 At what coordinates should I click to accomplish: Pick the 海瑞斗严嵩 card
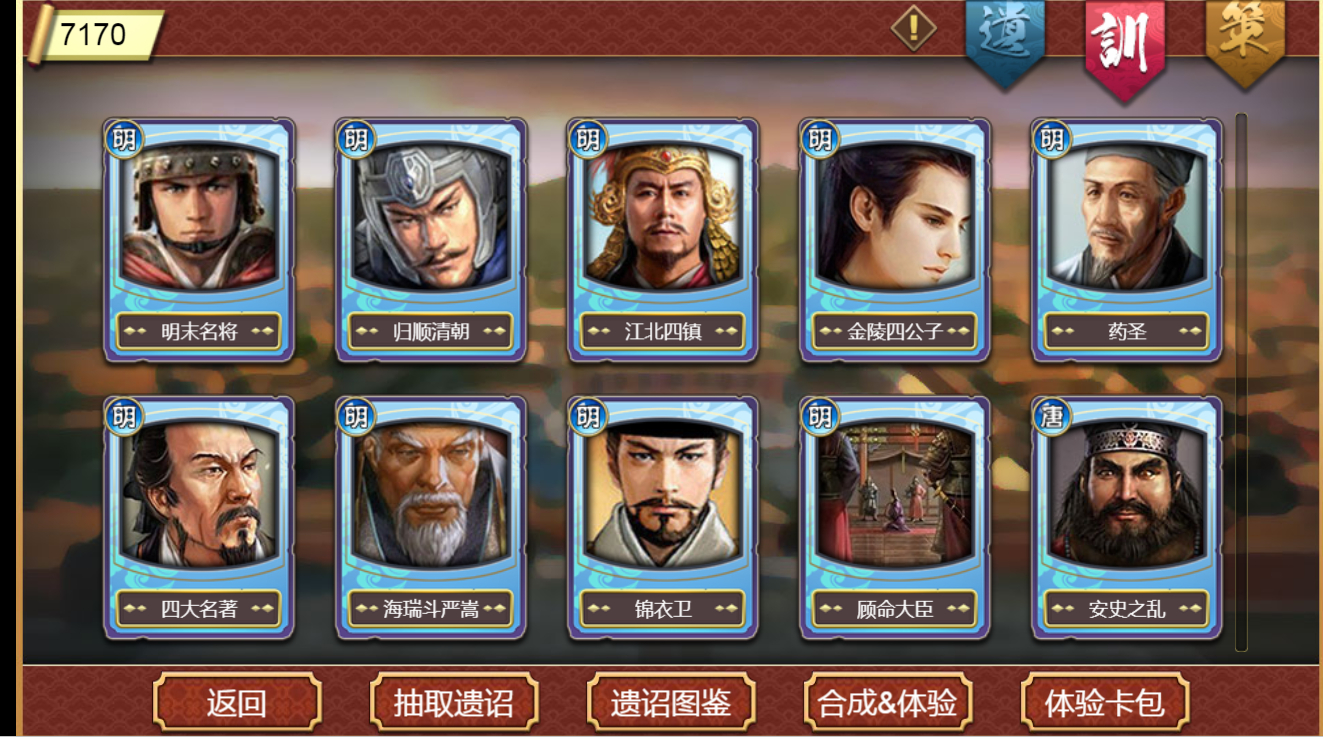pyautogui.click(x=431, y=518)
